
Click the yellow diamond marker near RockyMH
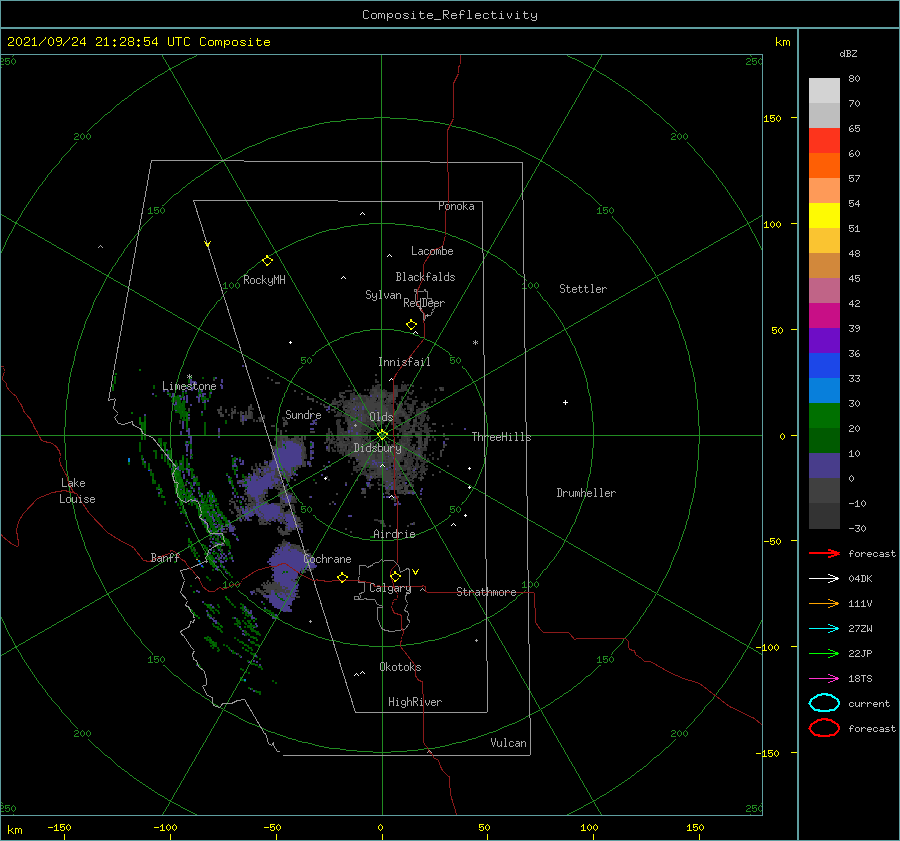coord(267,261)
